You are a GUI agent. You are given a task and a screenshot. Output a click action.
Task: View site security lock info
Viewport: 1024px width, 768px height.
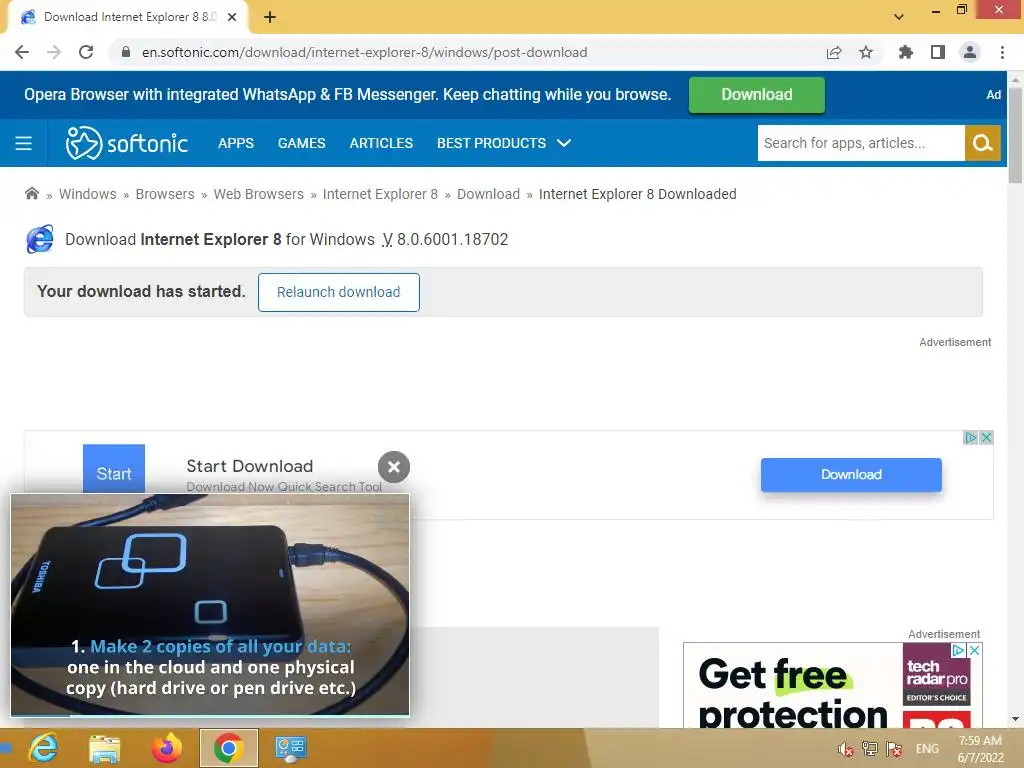[x=125, y=52]
